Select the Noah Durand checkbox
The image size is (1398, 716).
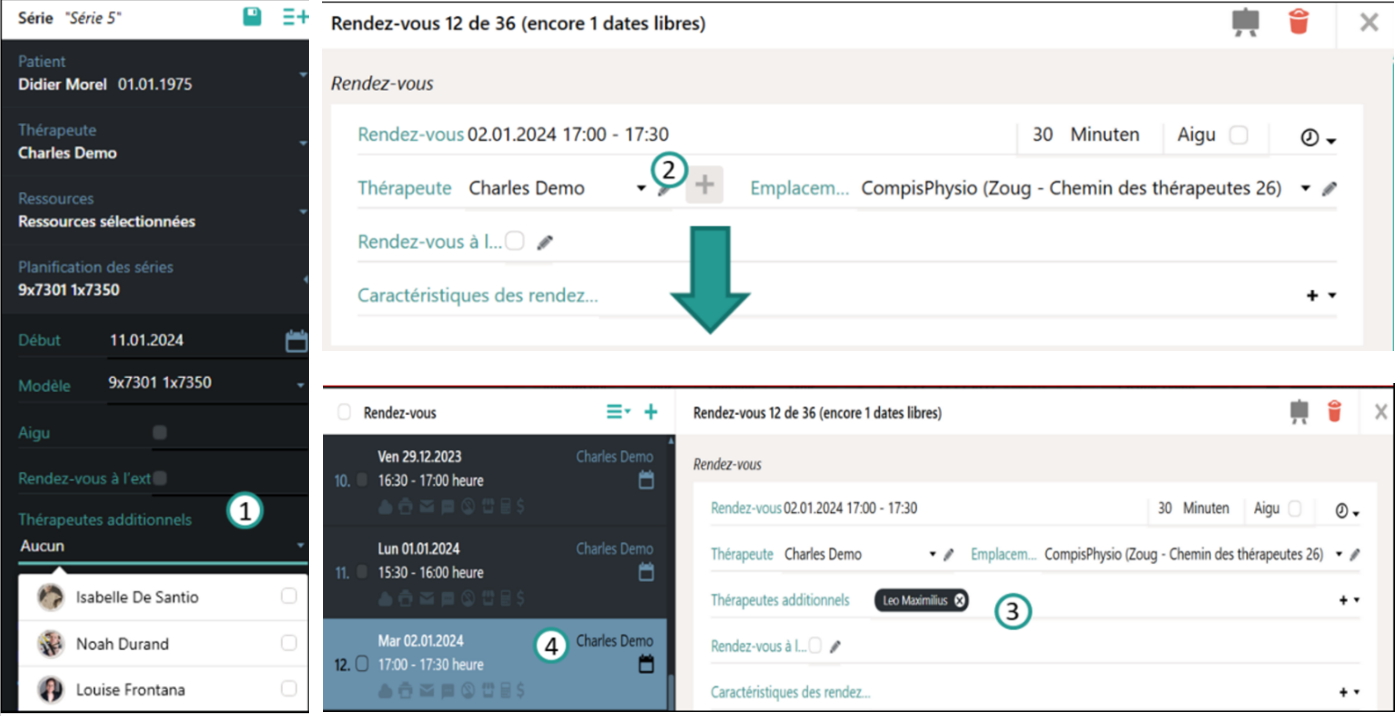pos(289,644)
